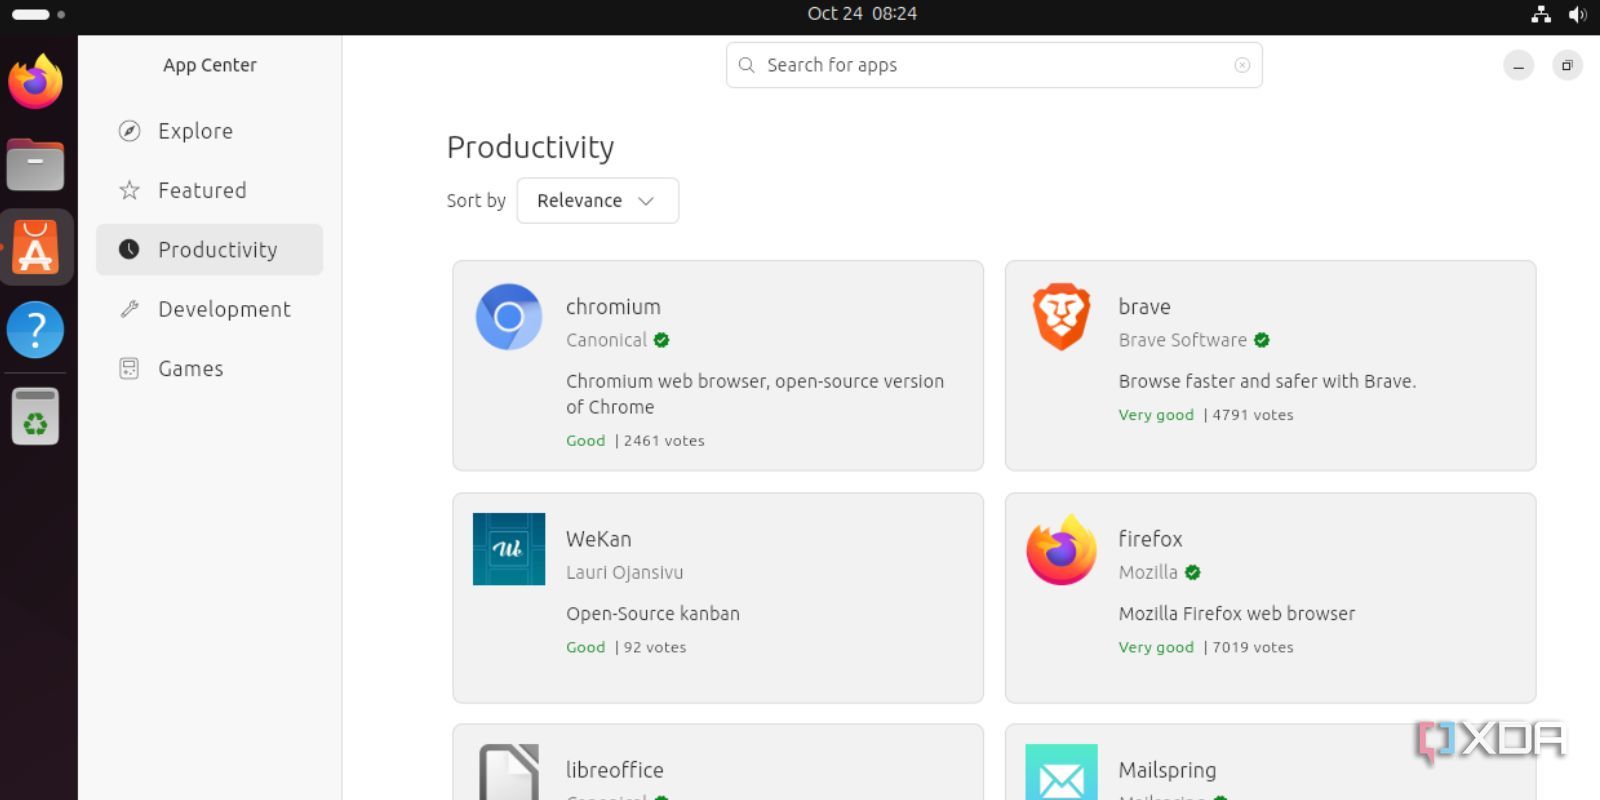
Task: Click the chromium app icon
Action: [x=509, y=317]
